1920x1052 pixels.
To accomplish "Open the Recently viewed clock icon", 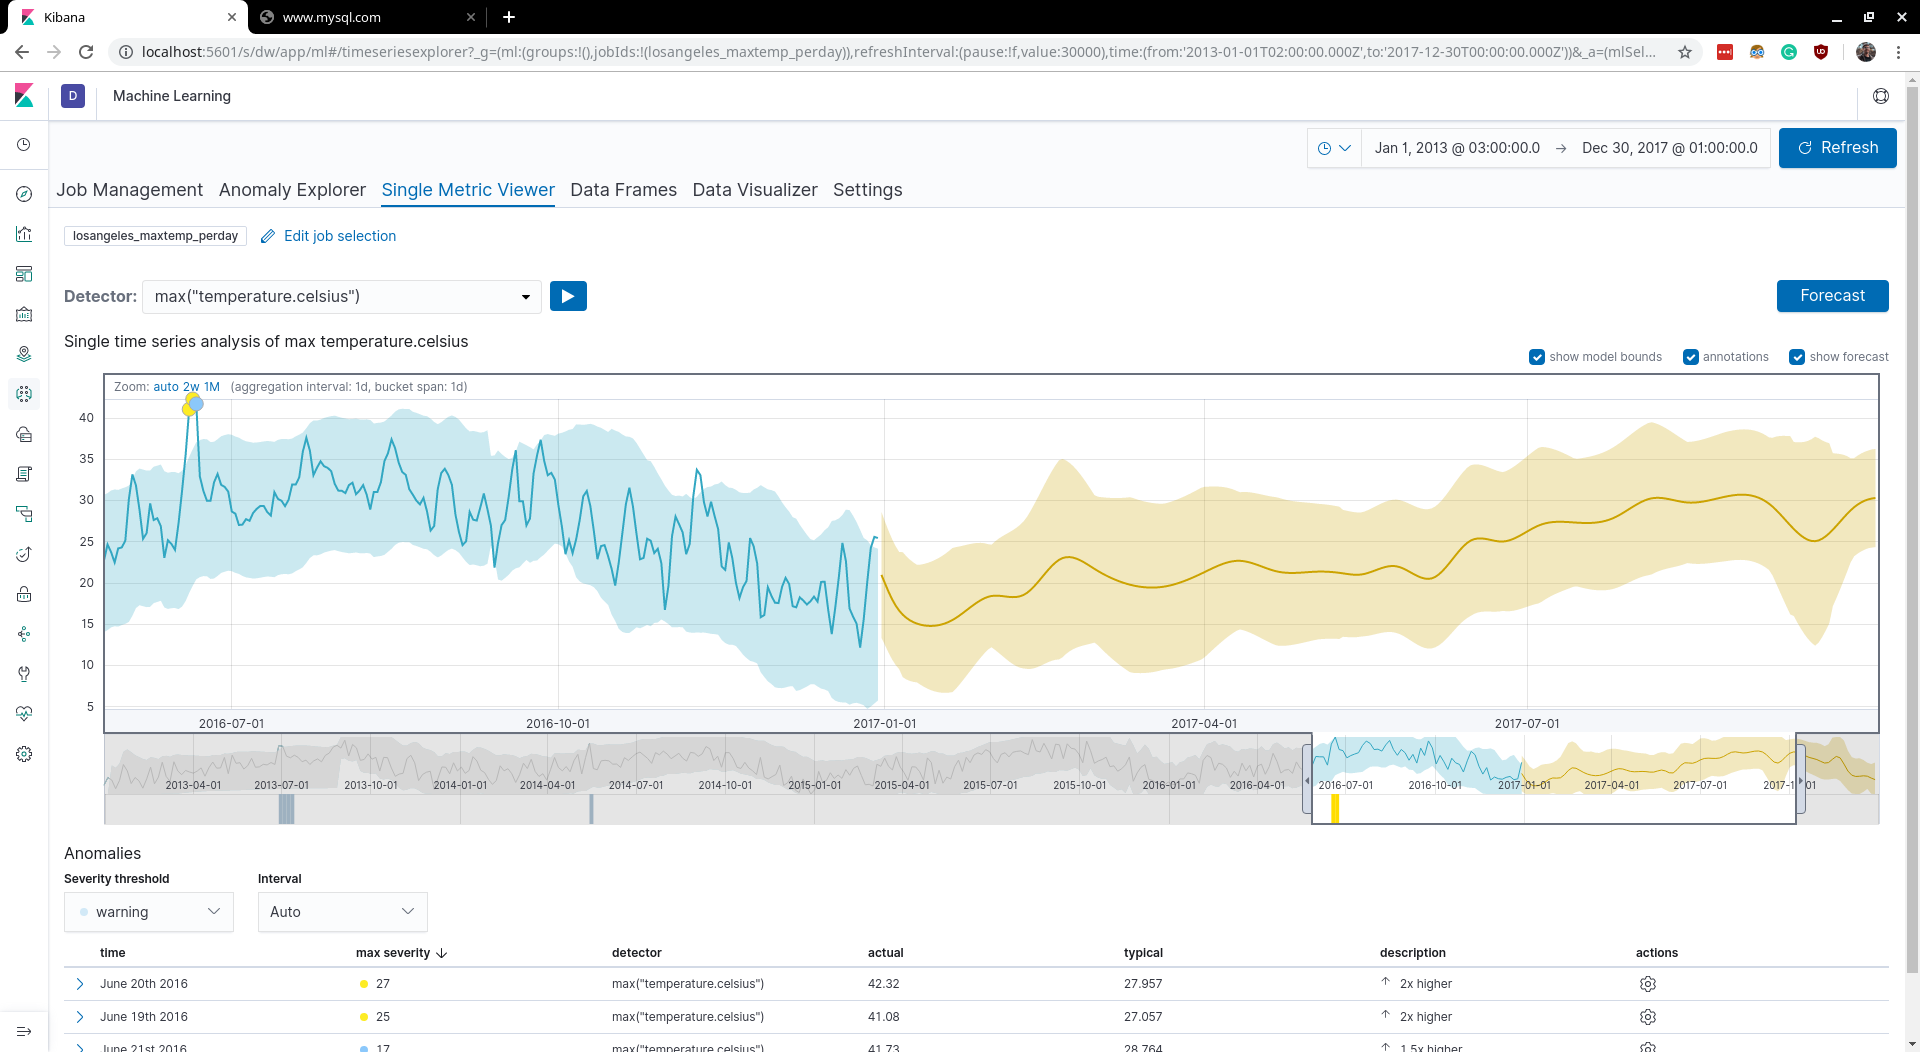I will point(24,146).
